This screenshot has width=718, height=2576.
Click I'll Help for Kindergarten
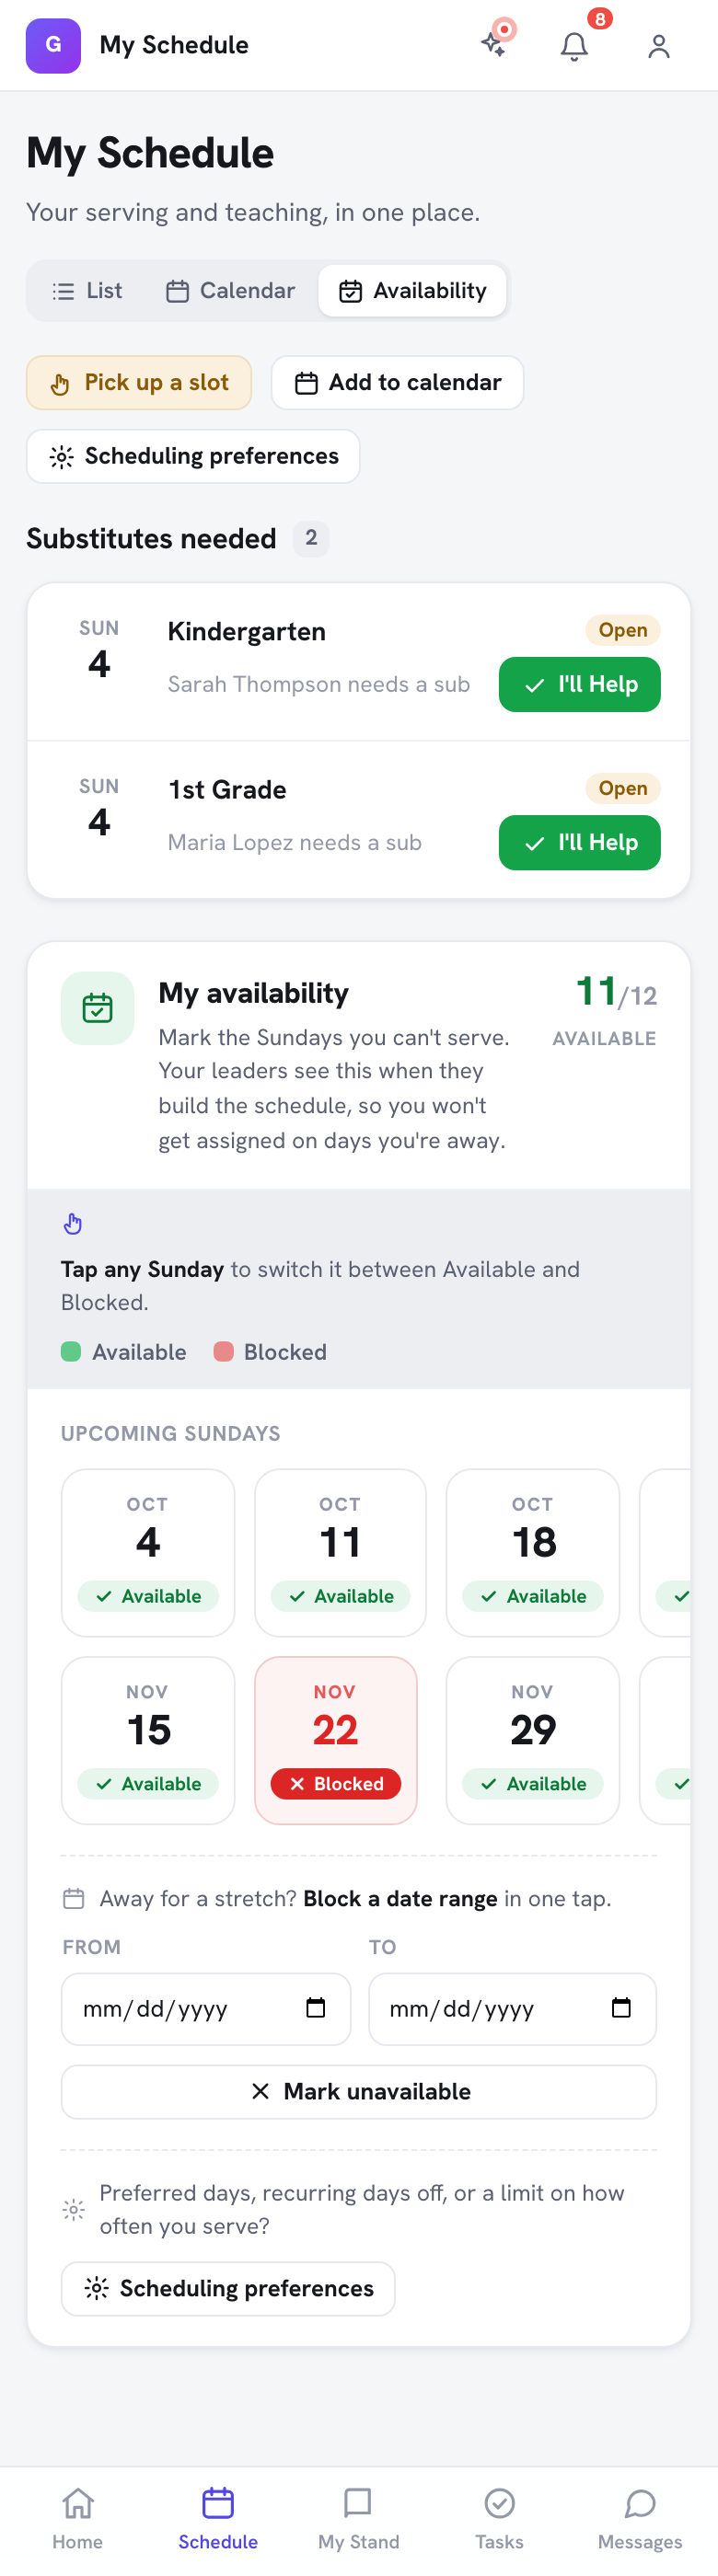pyautogui.click(x=580, y=684)
